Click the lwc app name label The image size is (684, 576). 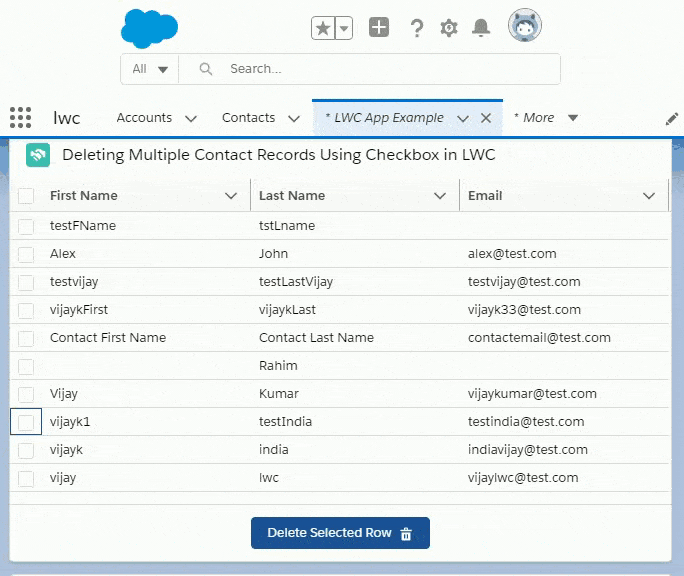click(x=66, y=118)
